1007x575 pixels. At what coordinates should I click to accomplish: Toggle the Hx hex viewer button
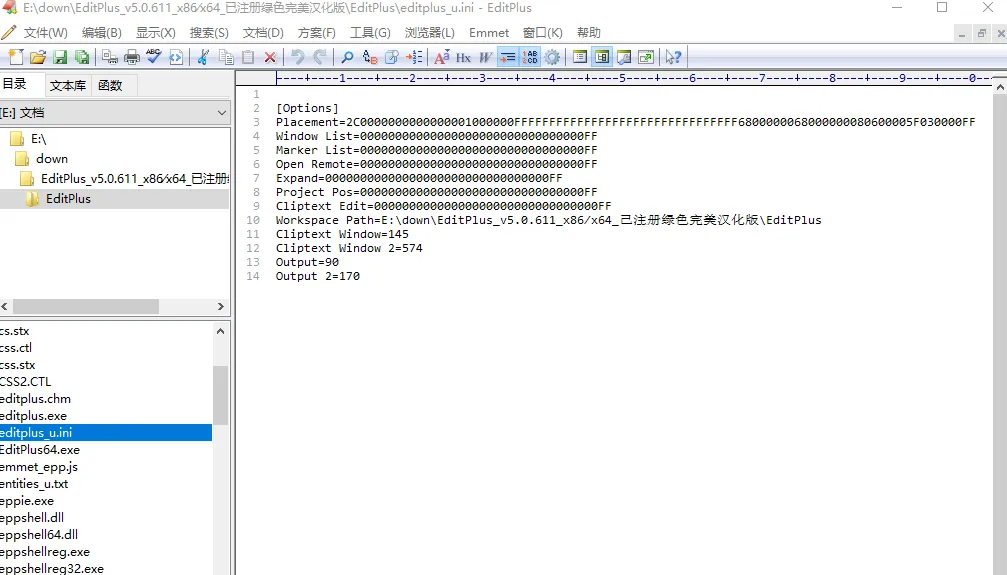point(464,58)
